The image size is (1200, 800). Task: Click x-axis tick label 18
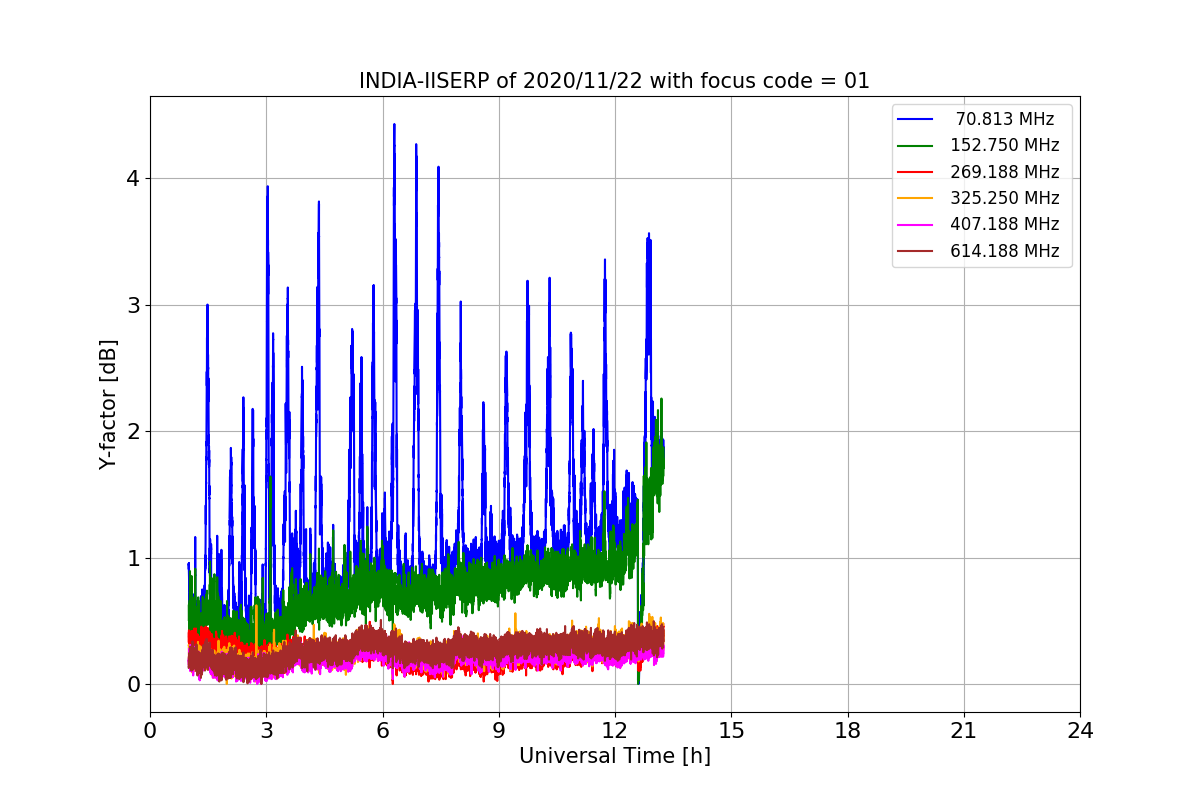848,731
